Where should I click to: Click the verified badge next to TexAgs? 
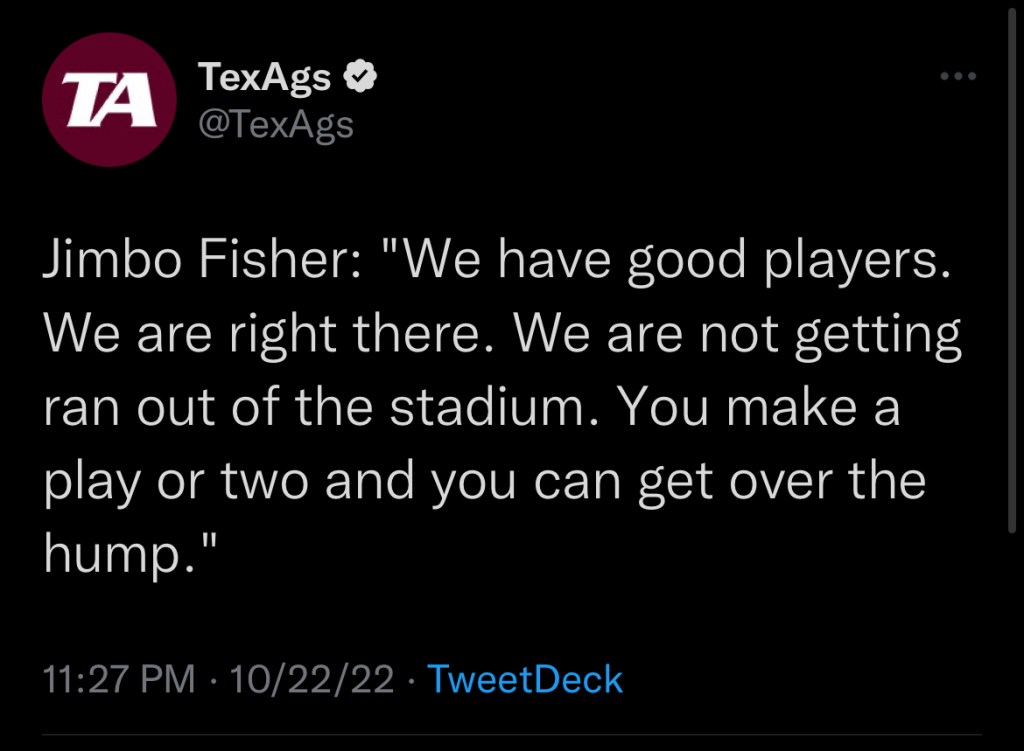pos(359,77)
